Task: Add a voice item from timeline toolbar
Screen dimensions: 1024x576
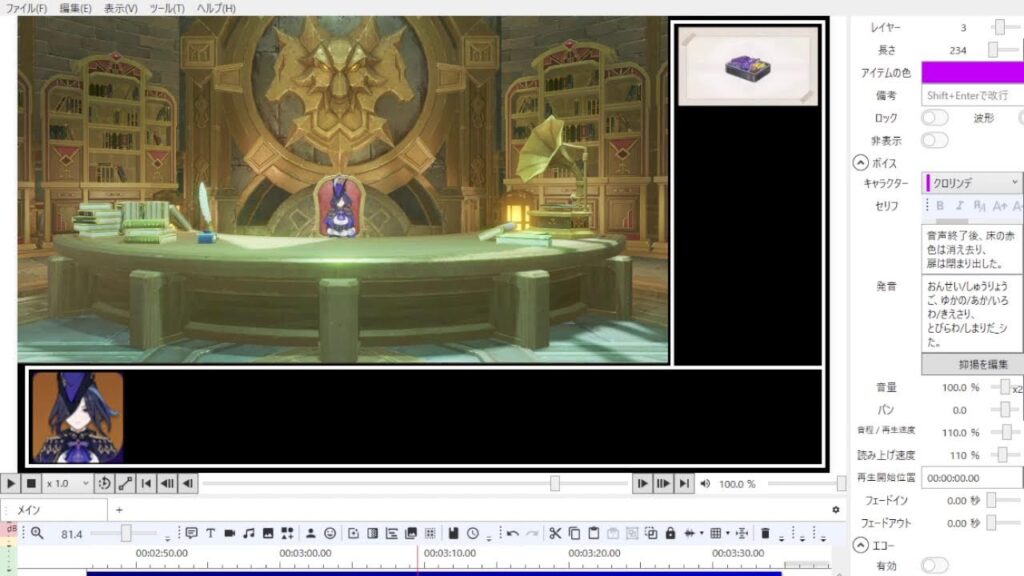Action: 191,533
